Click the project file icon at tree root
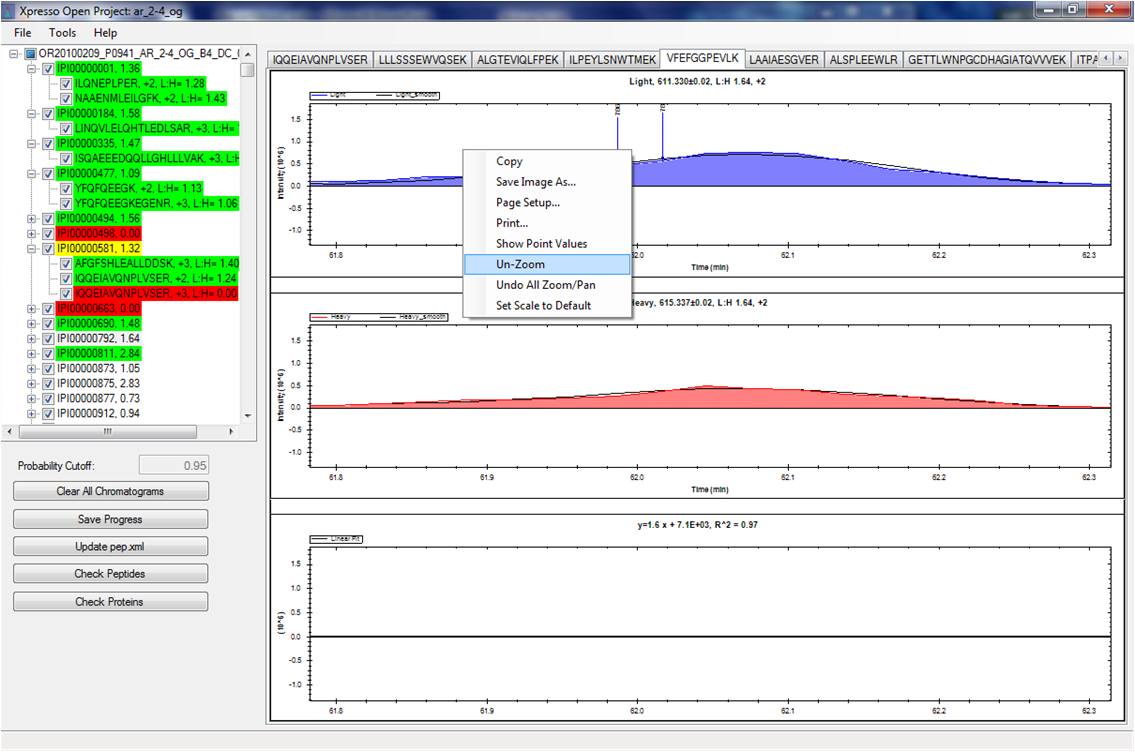Image resolution: width=1135 pixels, height=752 pixels. (x=30, y=53)
